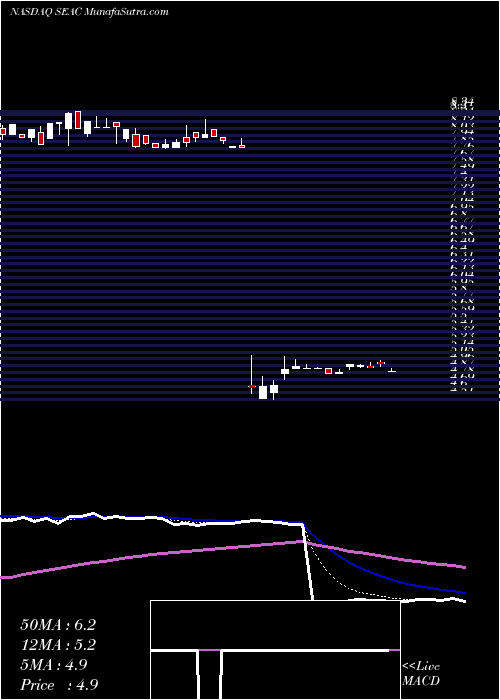
Task: Click the NASDAQ SEAC MunafaSutra.com chart title
Action: [89, 12]
